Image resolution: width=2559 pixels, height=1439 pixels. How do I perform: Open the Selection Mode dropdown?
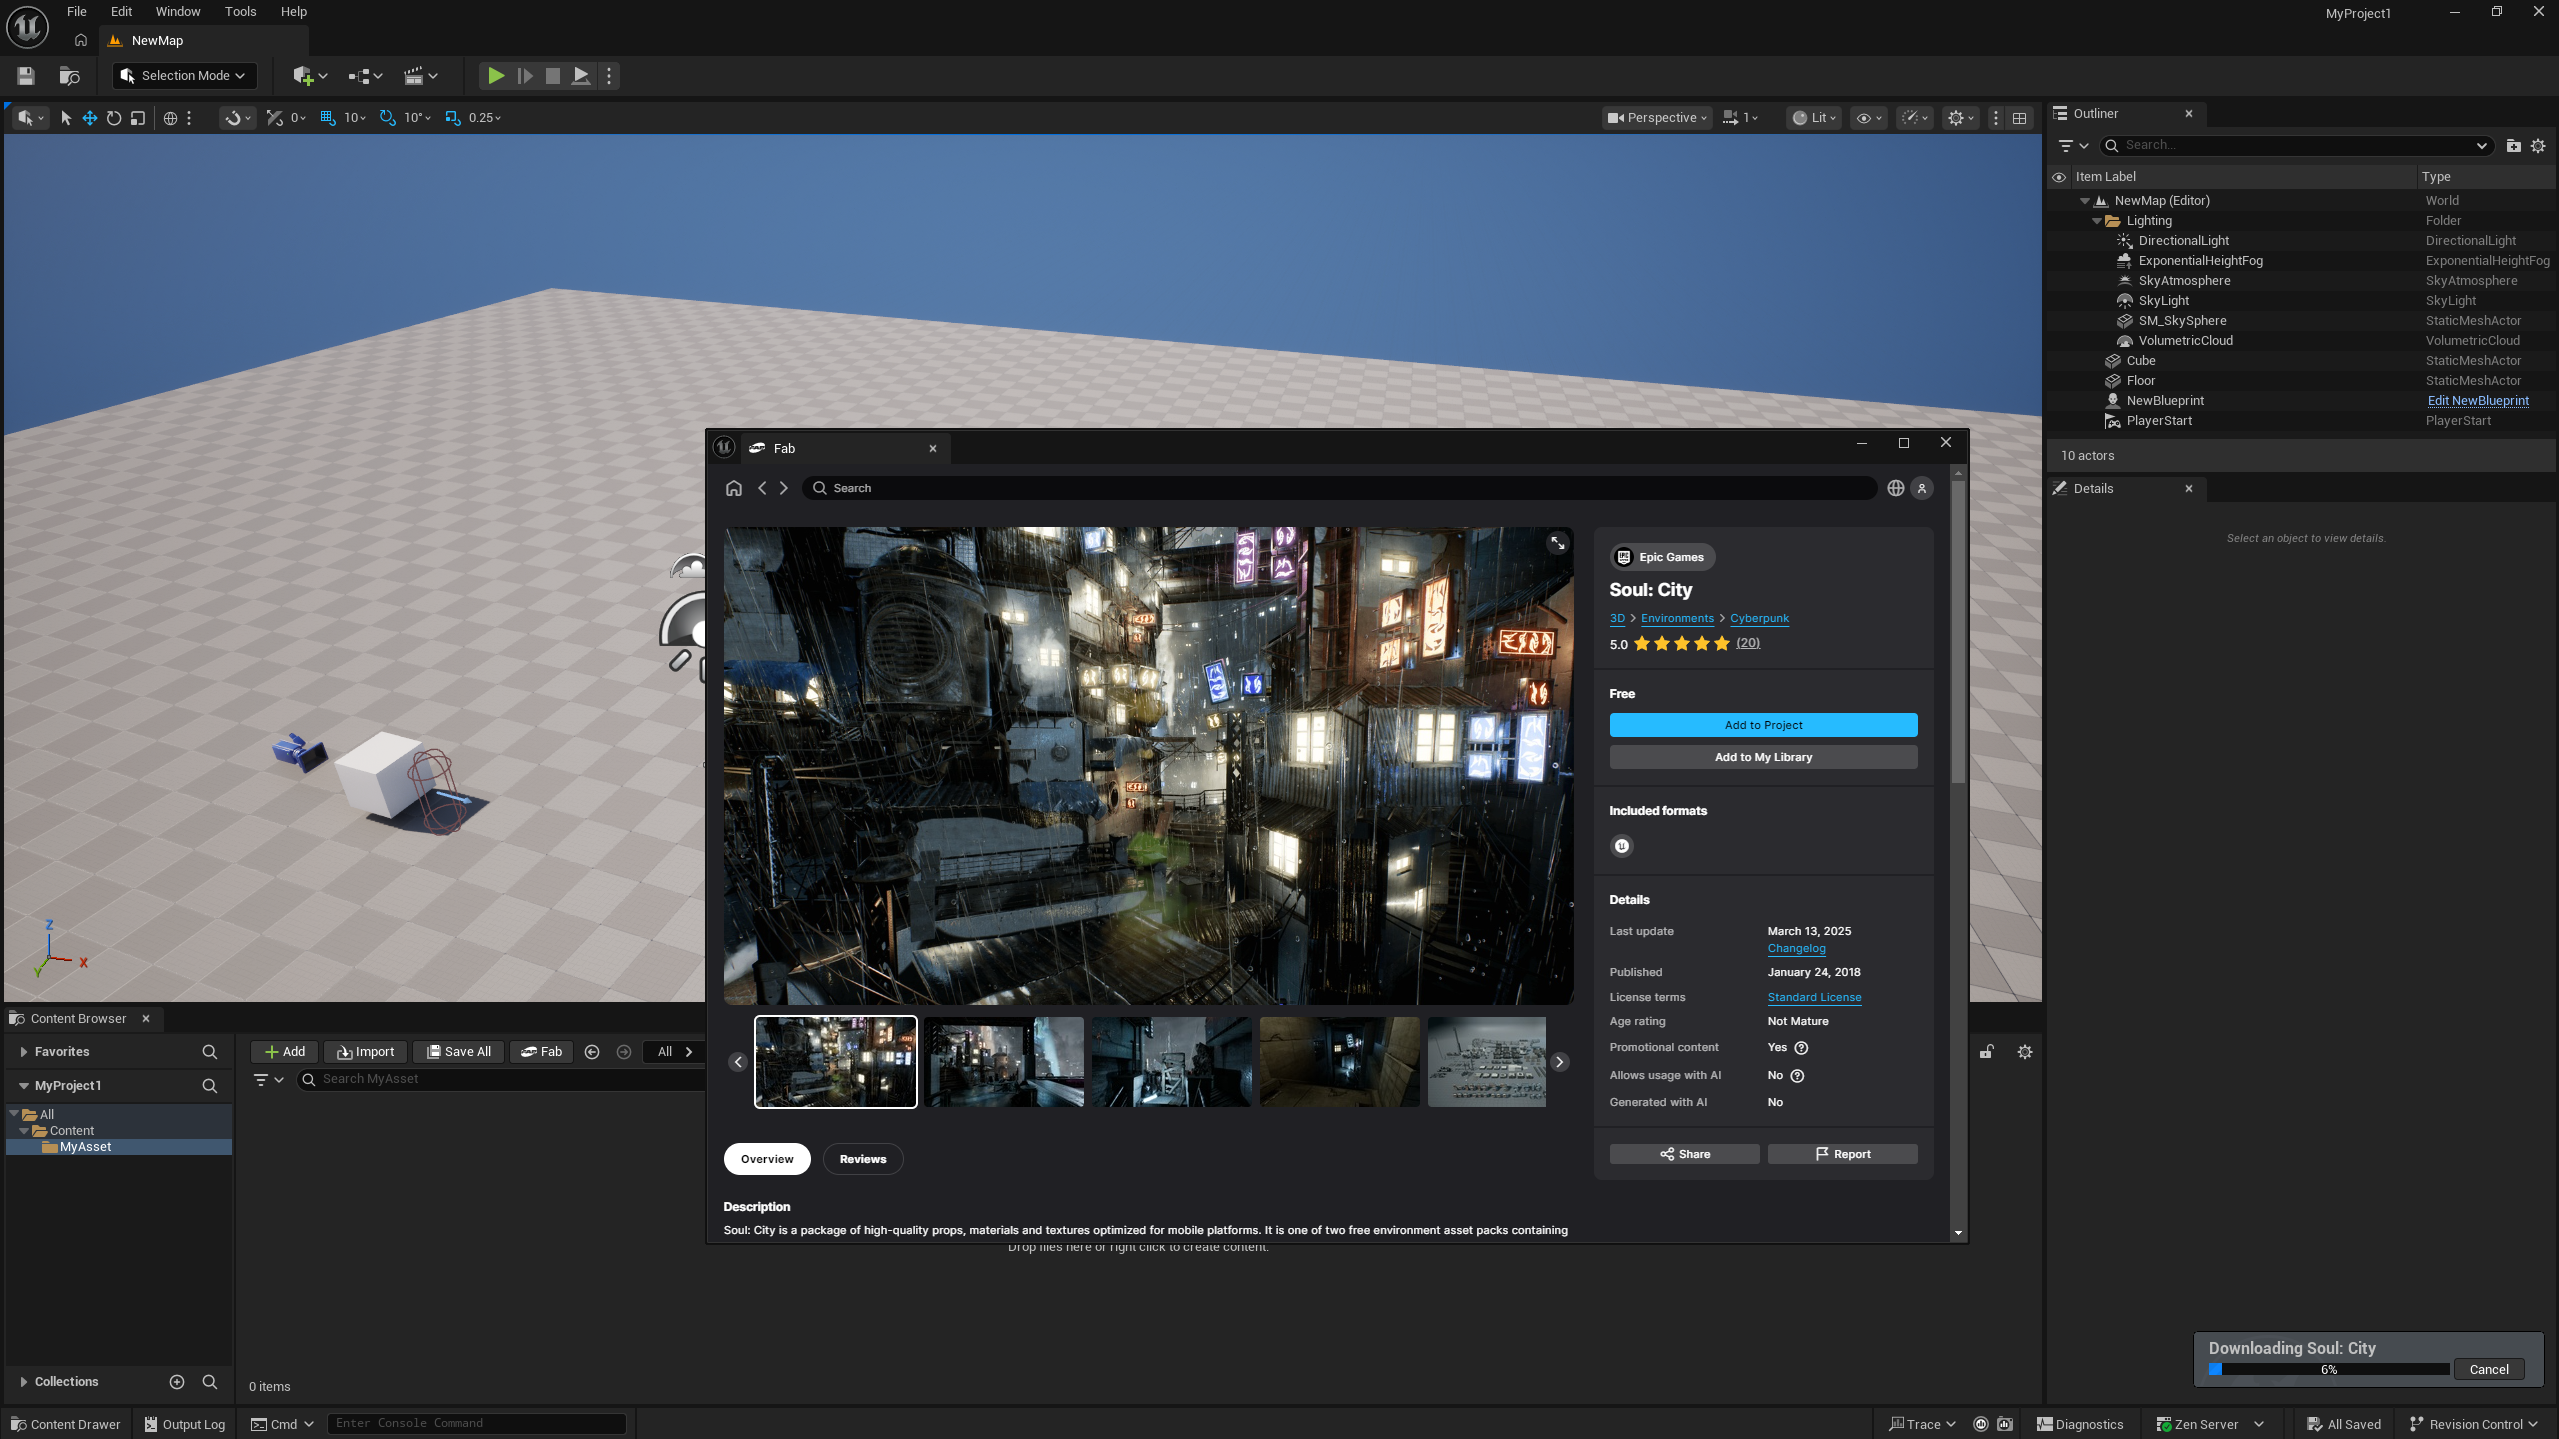click(x=184, y=76)
